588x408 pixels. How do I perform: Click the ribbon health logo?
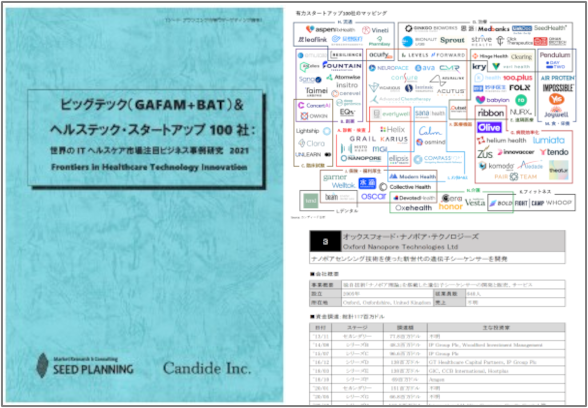point(490,113)
